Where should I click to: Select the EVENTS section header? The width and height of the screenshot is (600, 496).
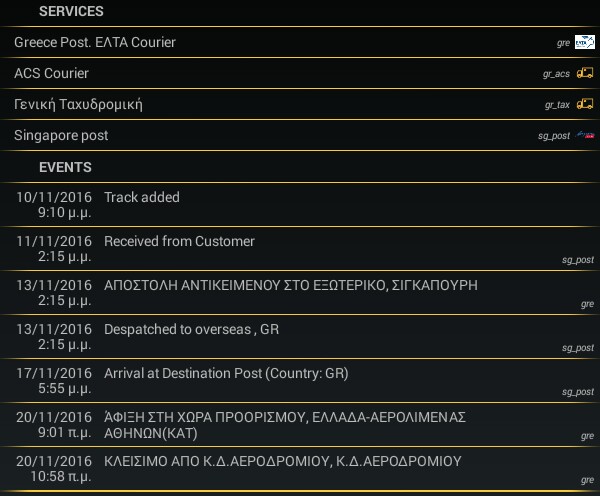(65, 167)
